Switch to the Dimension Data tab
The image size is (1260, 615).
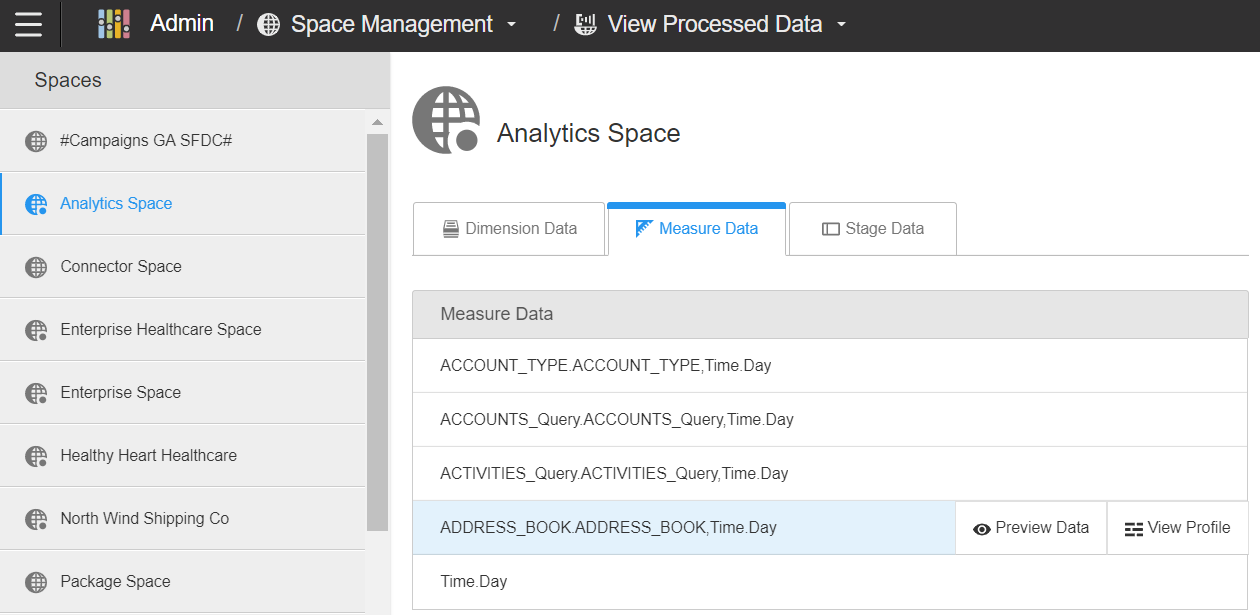coord(509,229)
